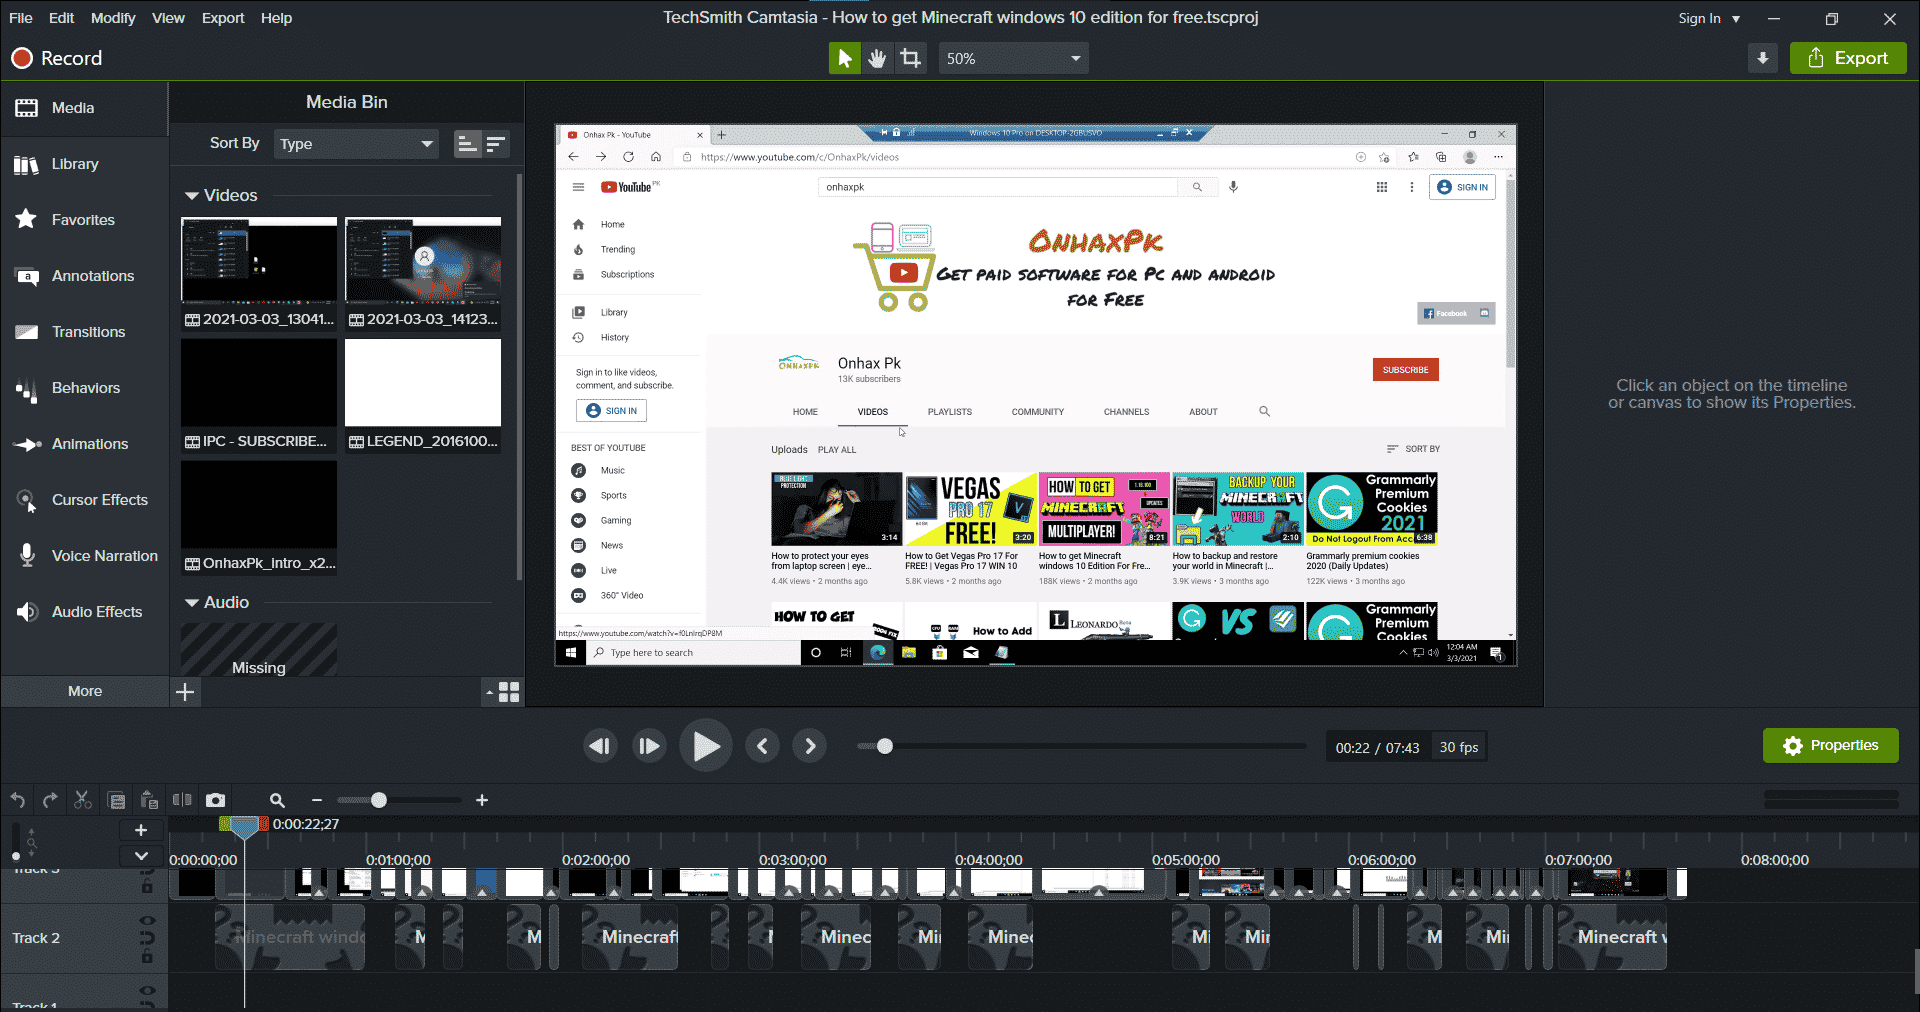Jump to next clip
The width and height of the screenshot is (1920, 1012).
(810, 746)
